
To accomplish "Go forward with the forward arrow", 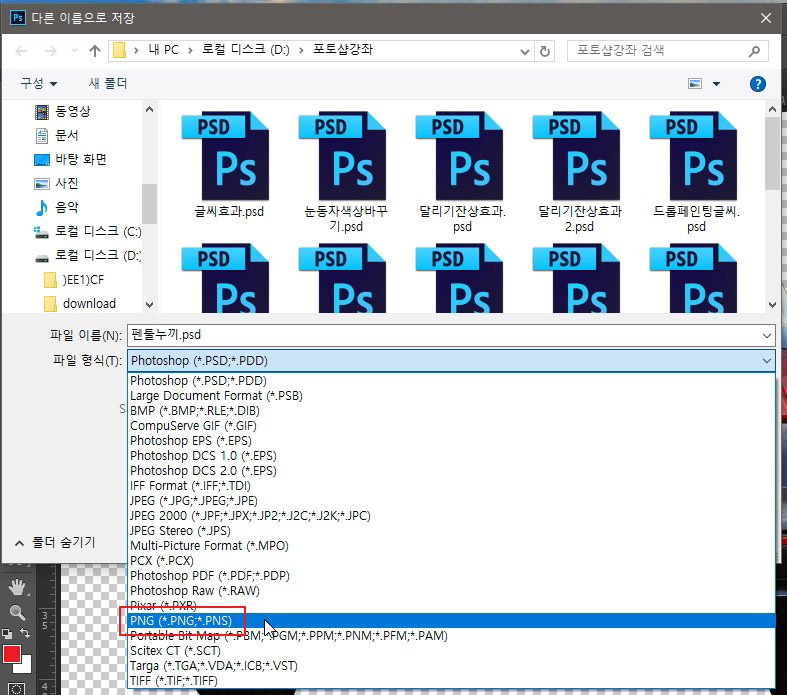I will click(x=51, y=51).
